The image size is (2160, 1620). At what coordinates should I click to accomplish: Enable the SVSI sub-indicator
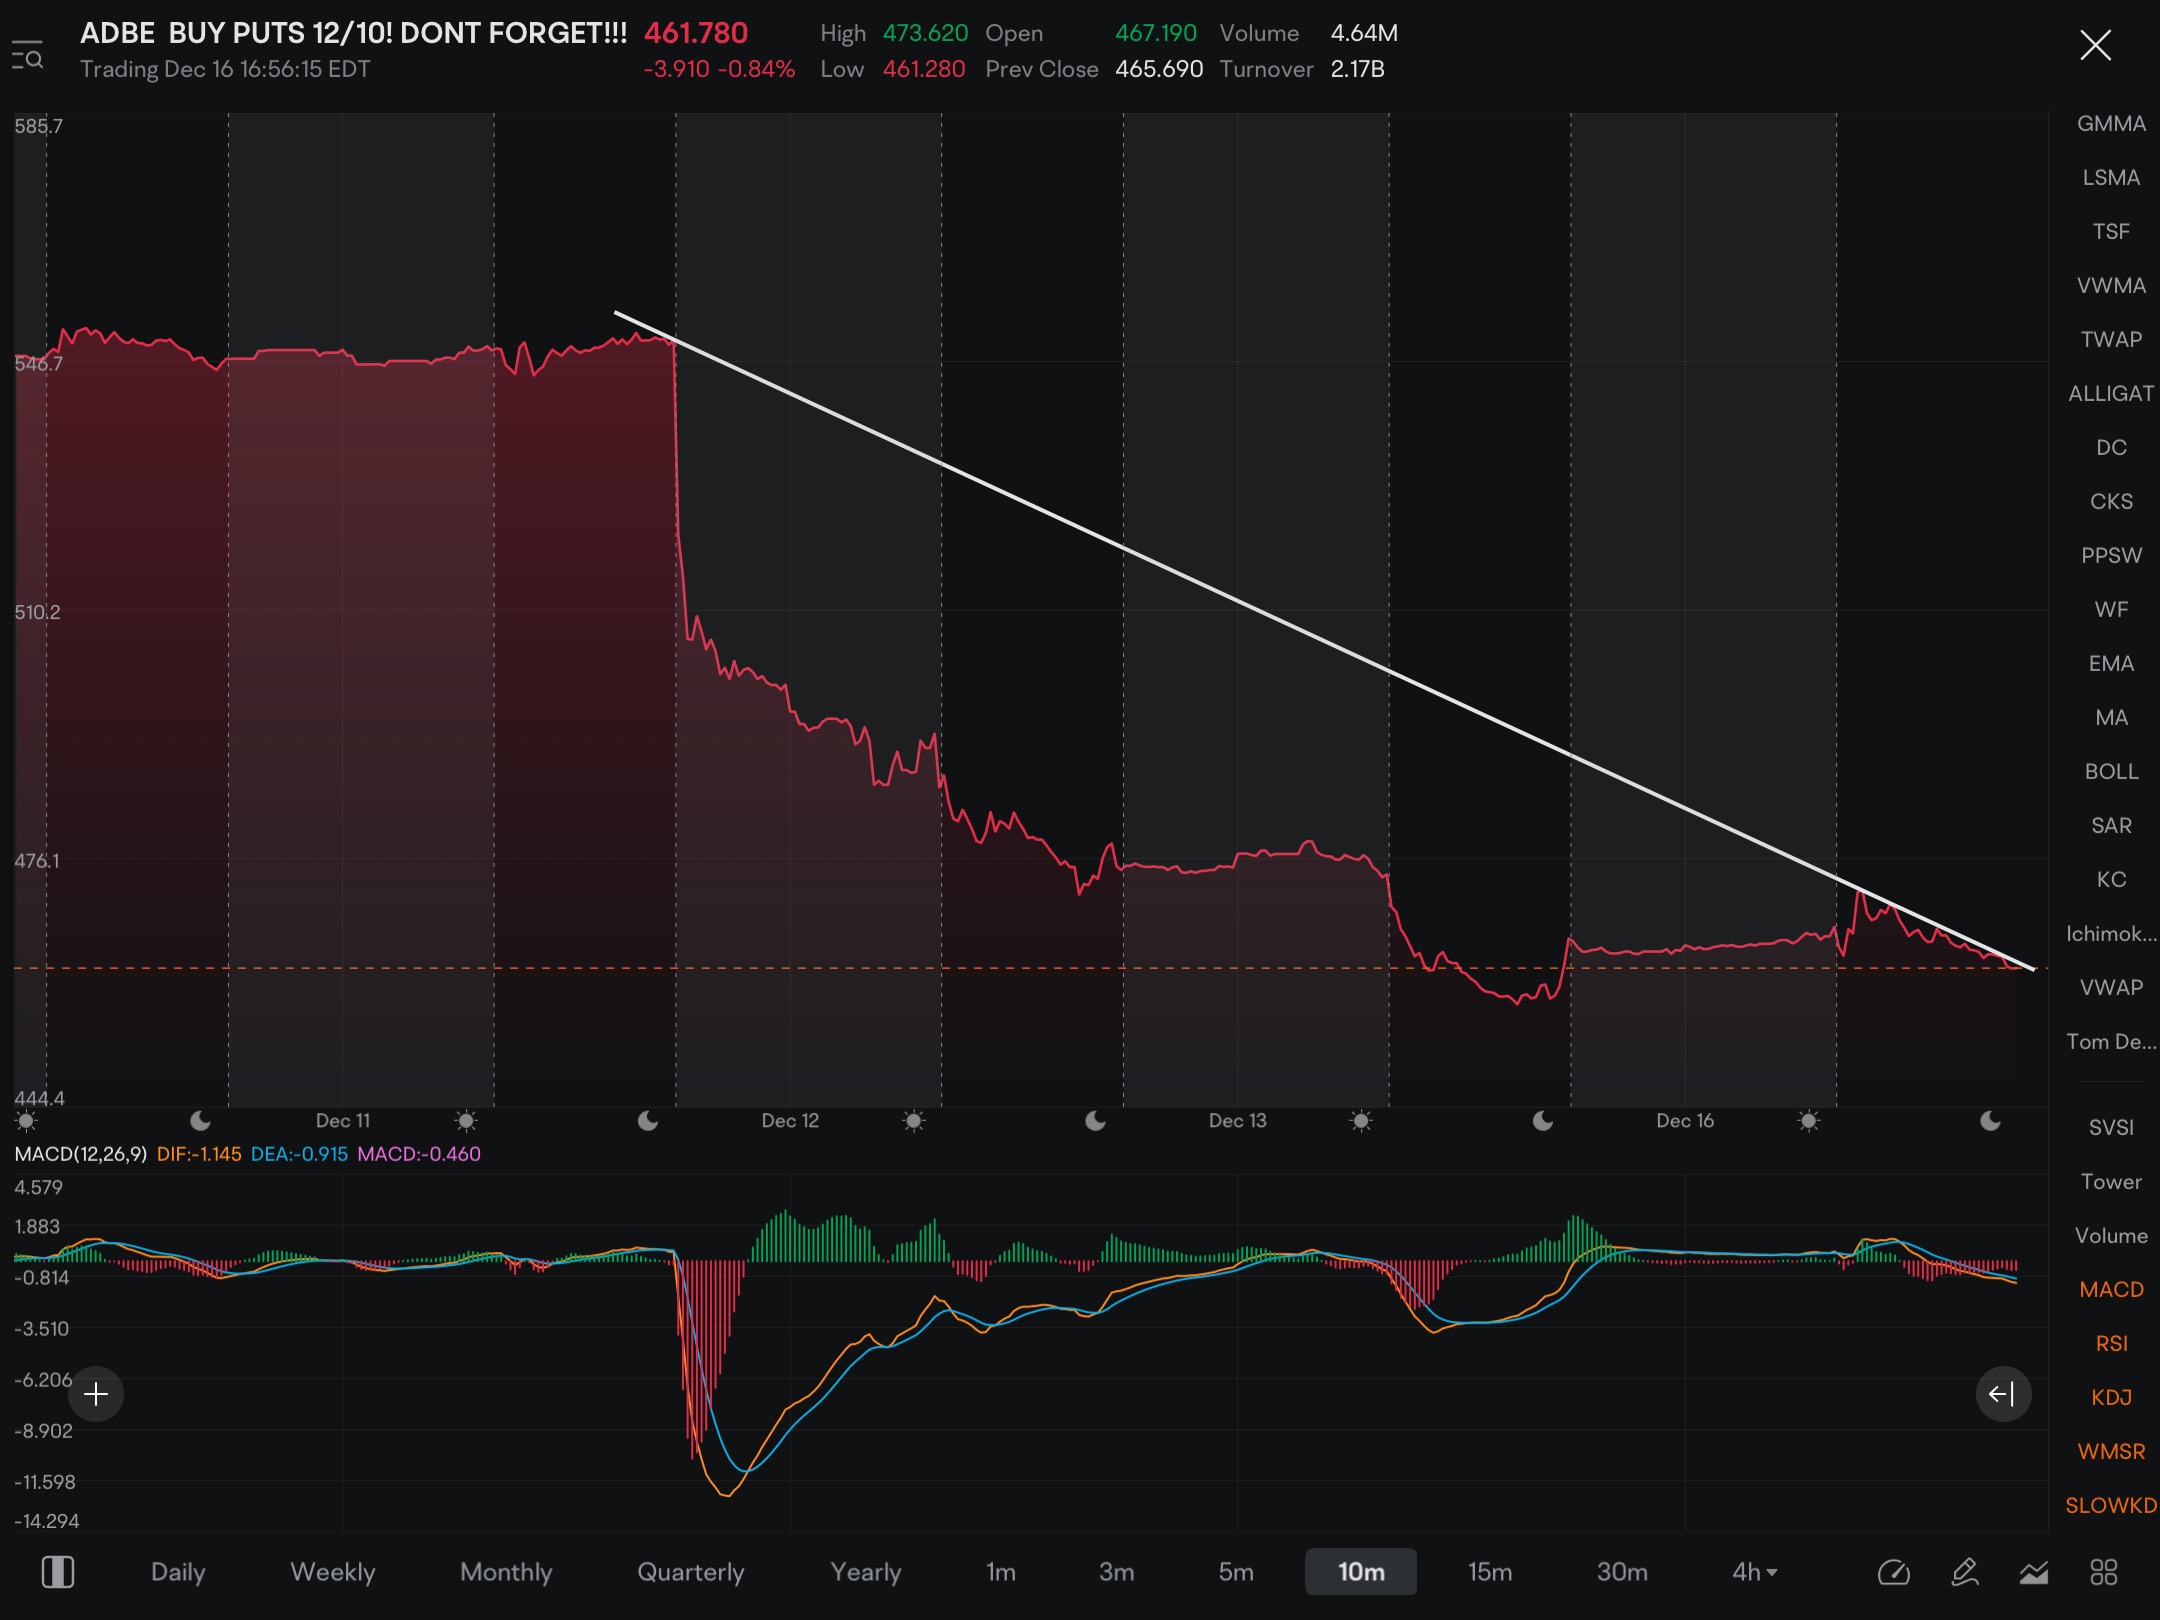pos(2111,1128)
